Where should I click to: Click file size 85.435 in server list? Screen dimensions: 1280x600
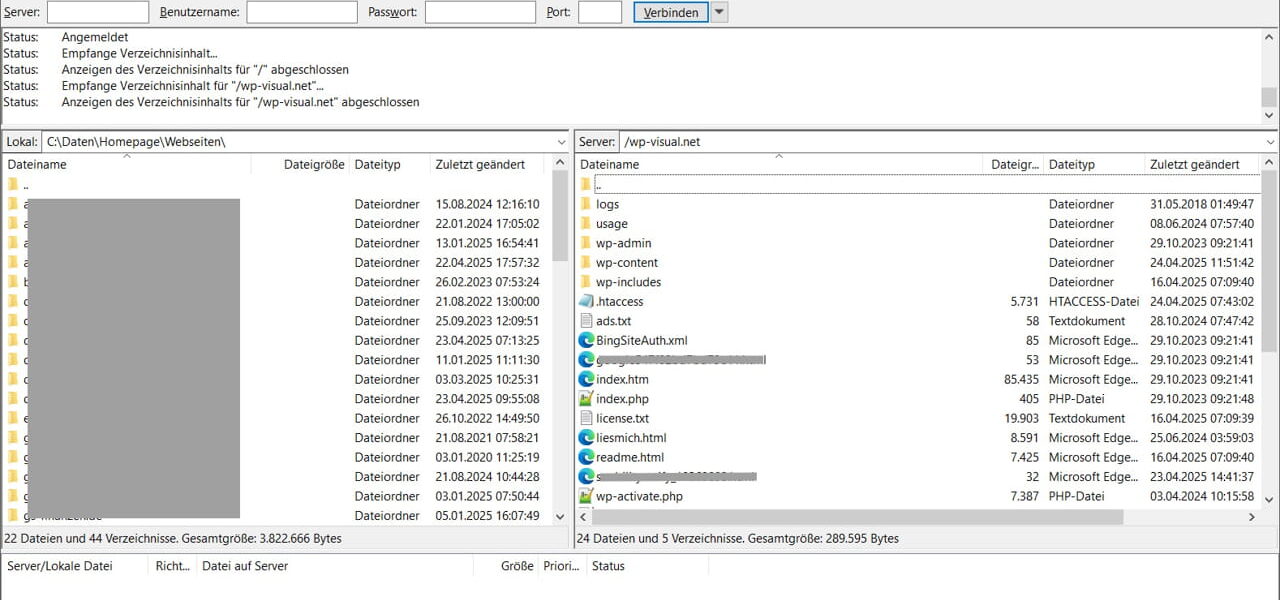coord(1021,379)
